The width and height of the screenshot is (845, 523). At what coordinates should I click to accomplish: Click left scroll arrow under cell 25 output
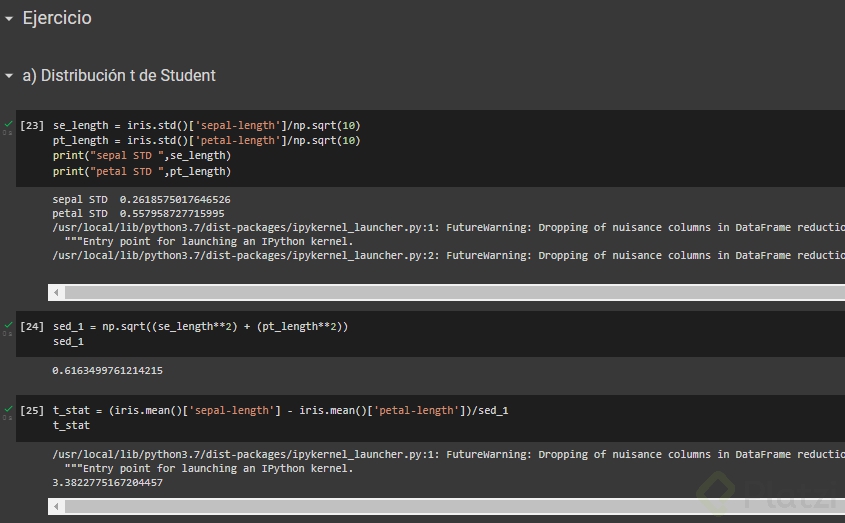coord(57,506)
